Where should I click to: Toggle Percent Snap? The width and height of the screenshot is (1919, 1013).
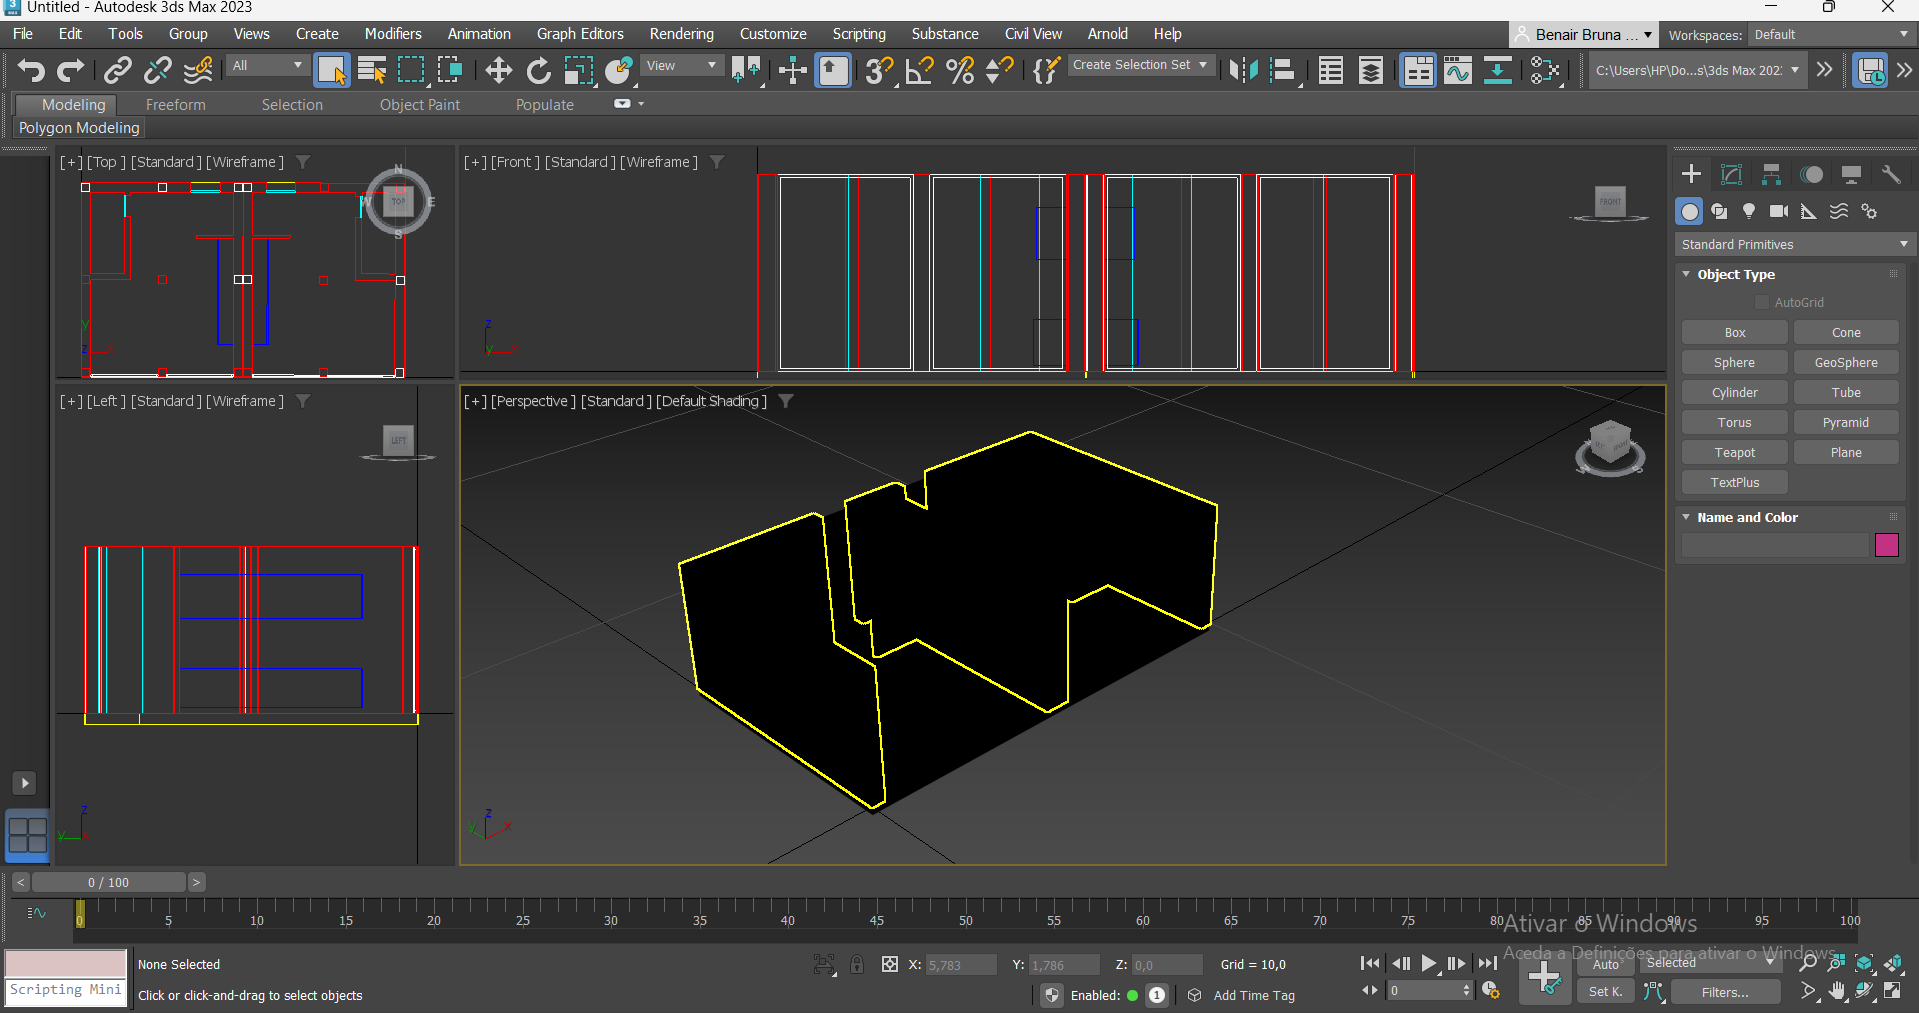pyautogui.click(x=960, y=70)
